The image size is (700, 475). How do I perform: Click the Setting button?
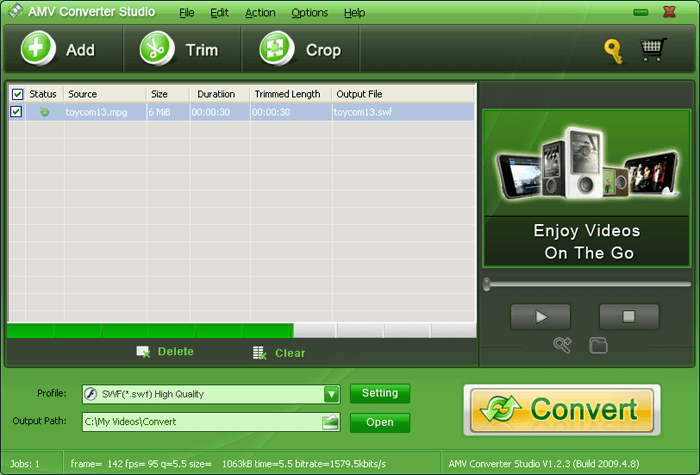[x=380, y=393]
